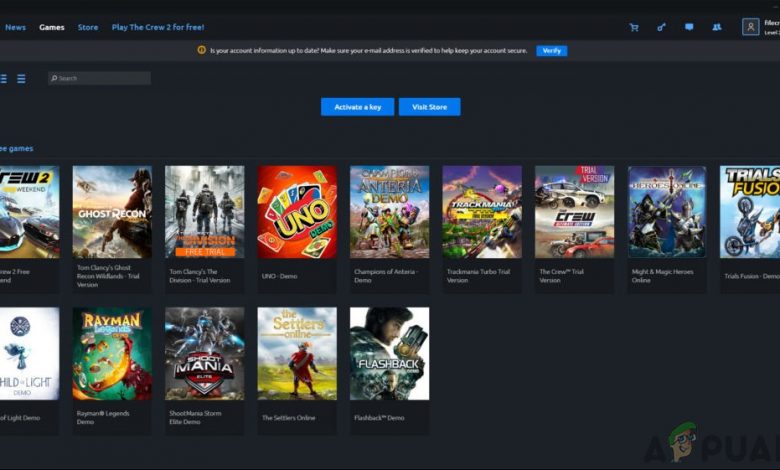Open the Free games section heading
This screenshot has width=780, height=470.
click(x=16, y=148)
